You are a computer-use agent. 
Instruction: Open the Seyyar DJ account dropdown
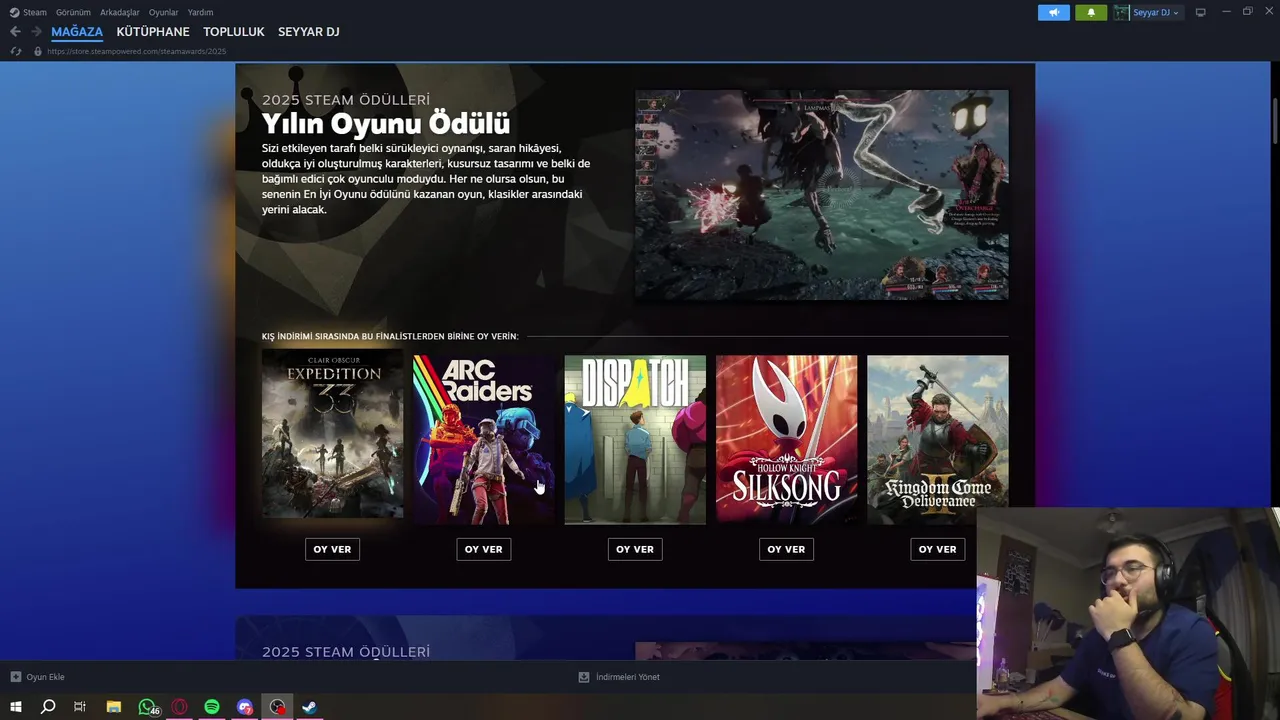pos(1155,12)
